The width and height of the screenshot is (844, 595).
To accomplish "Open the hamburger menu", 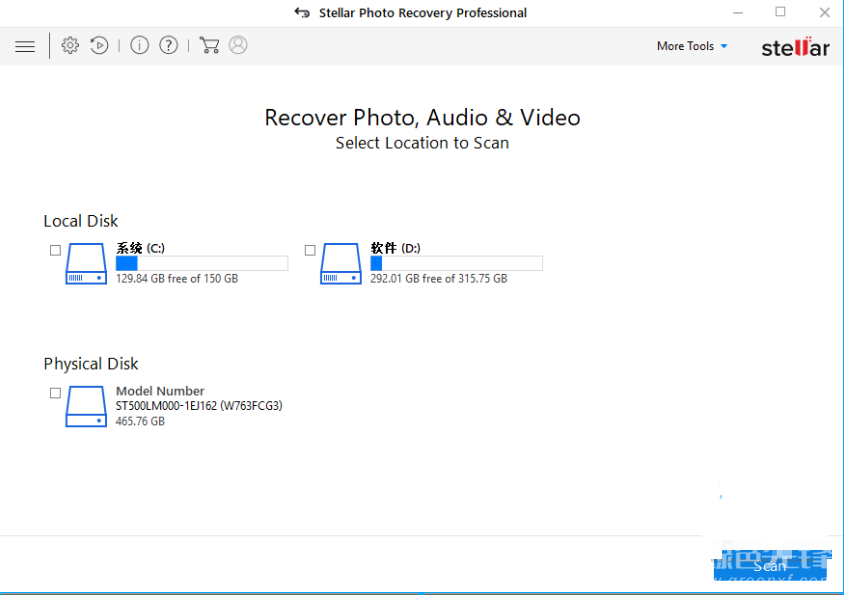I will coord(25,46).
